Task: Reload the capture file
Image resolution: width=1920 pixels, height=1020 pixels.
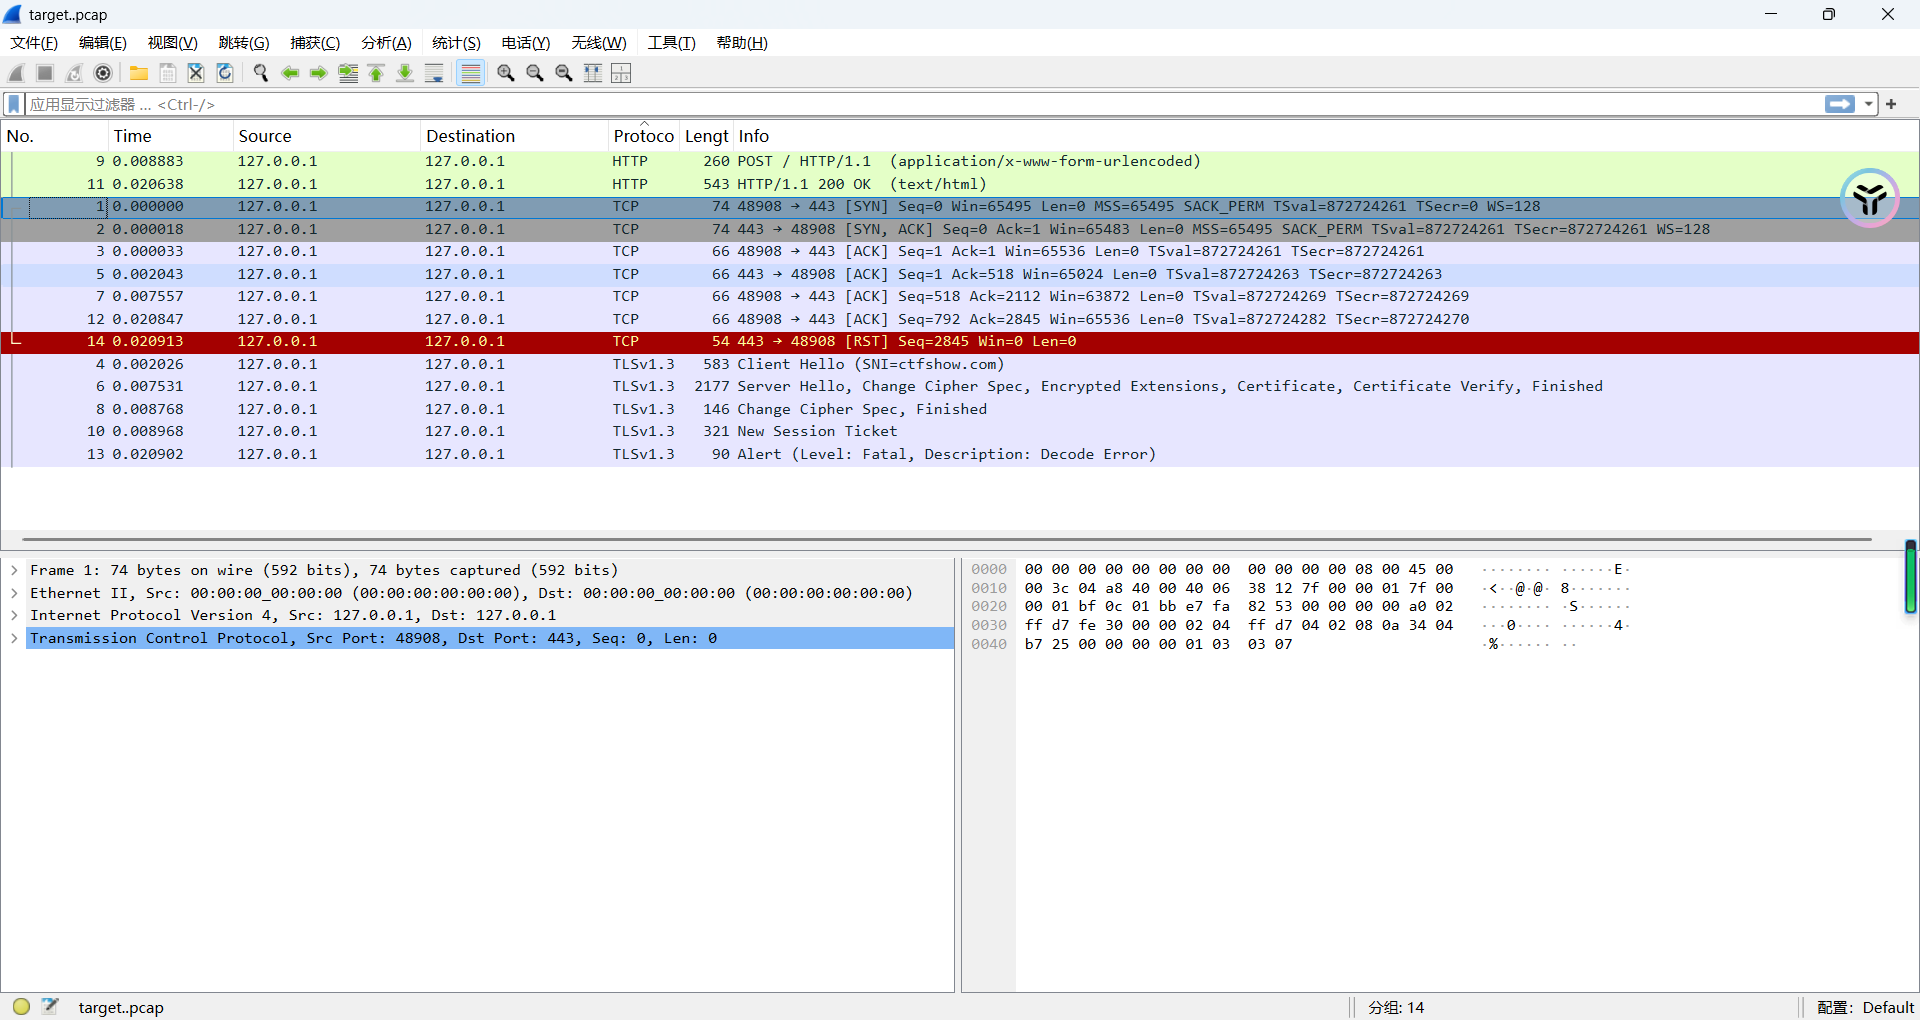Action: (225, 73)
